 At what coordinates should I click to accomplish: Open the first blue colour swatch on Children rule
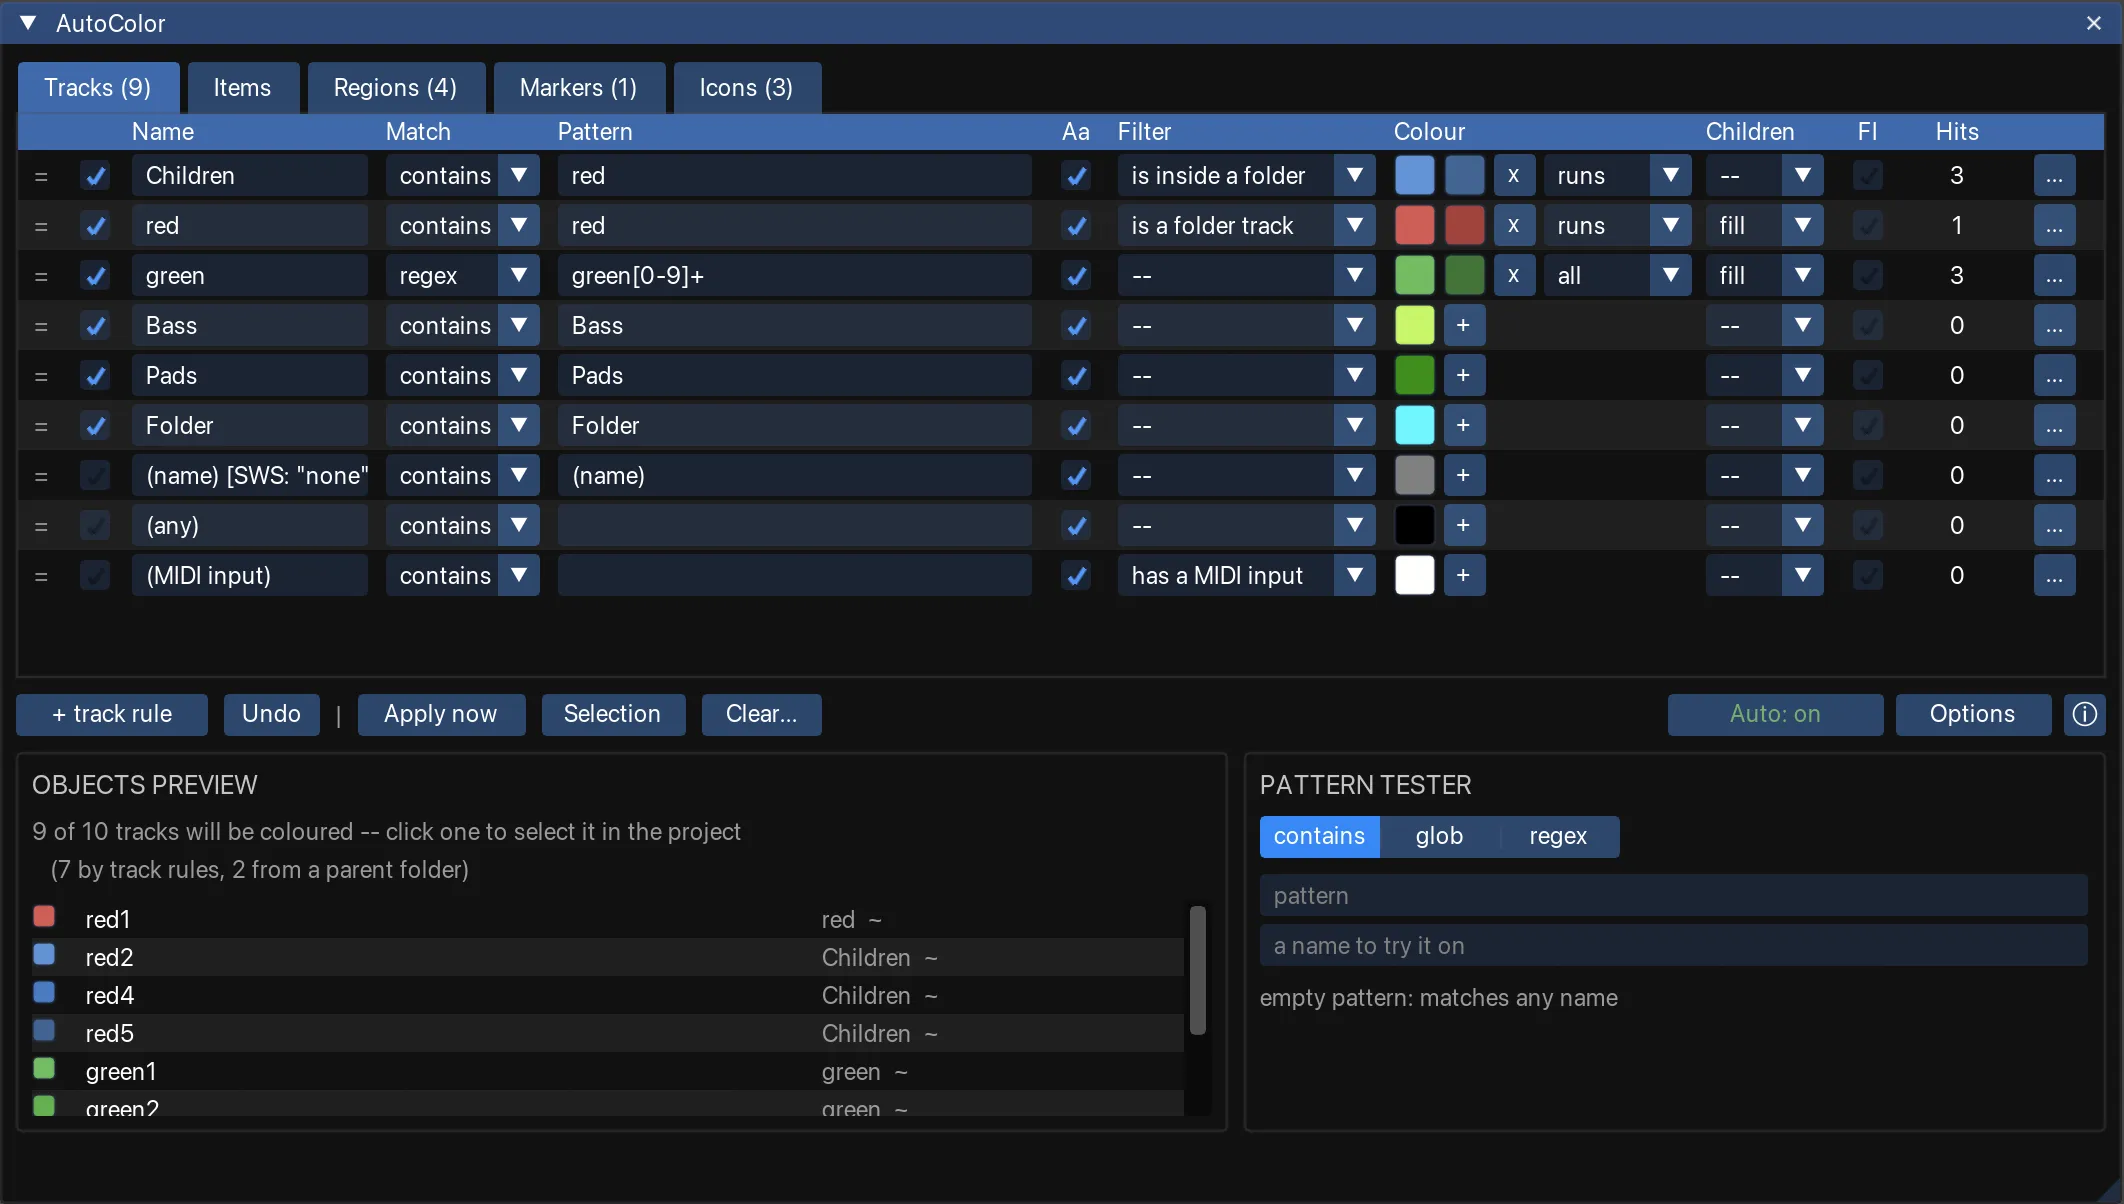click(1415, 176)
